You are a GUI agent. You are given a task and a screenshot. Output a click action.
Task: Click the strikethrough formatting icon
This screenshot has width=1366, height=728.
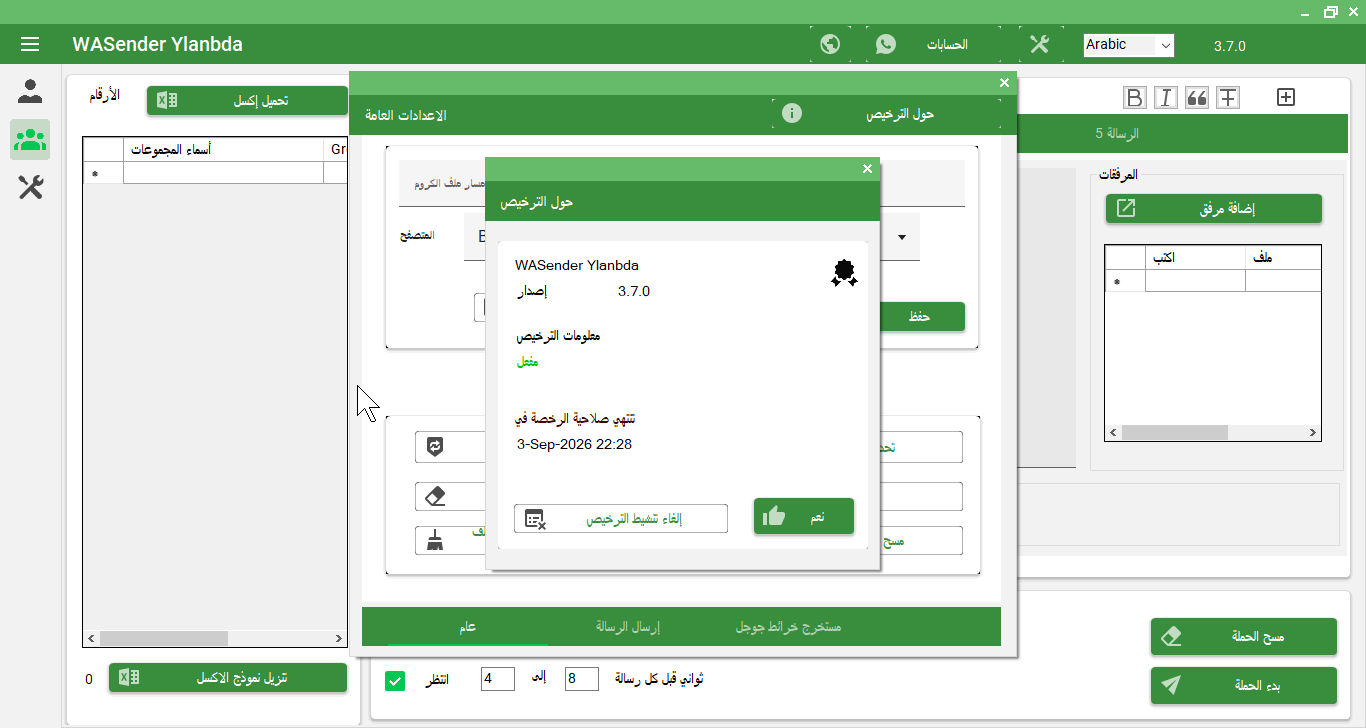[1227, 97]
